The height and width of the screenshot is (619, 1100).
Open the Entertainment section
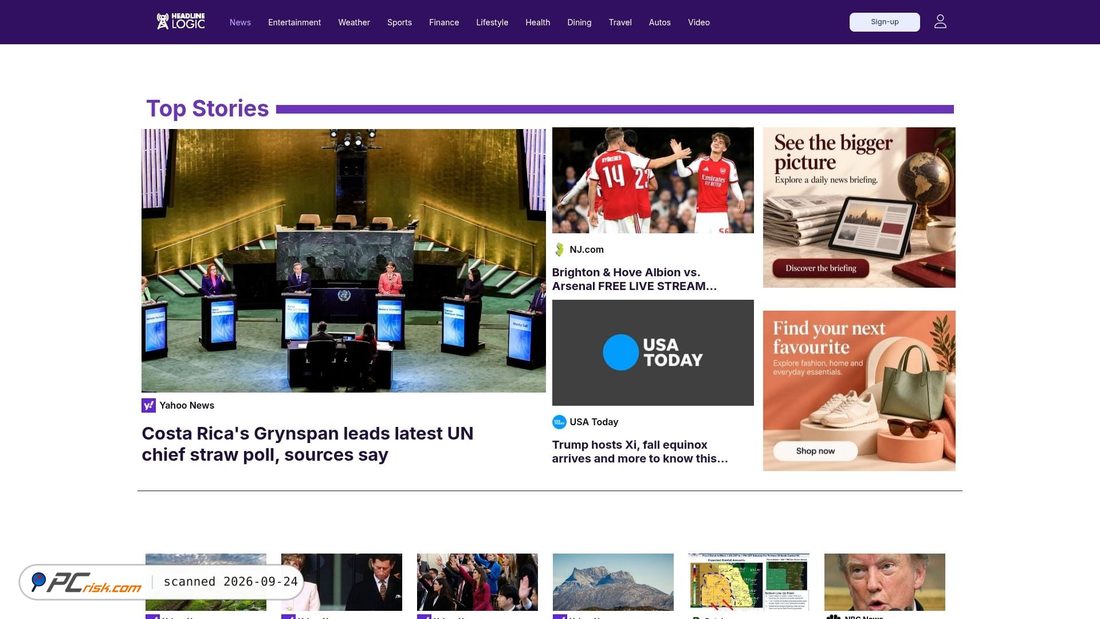(x=295, y=22)
